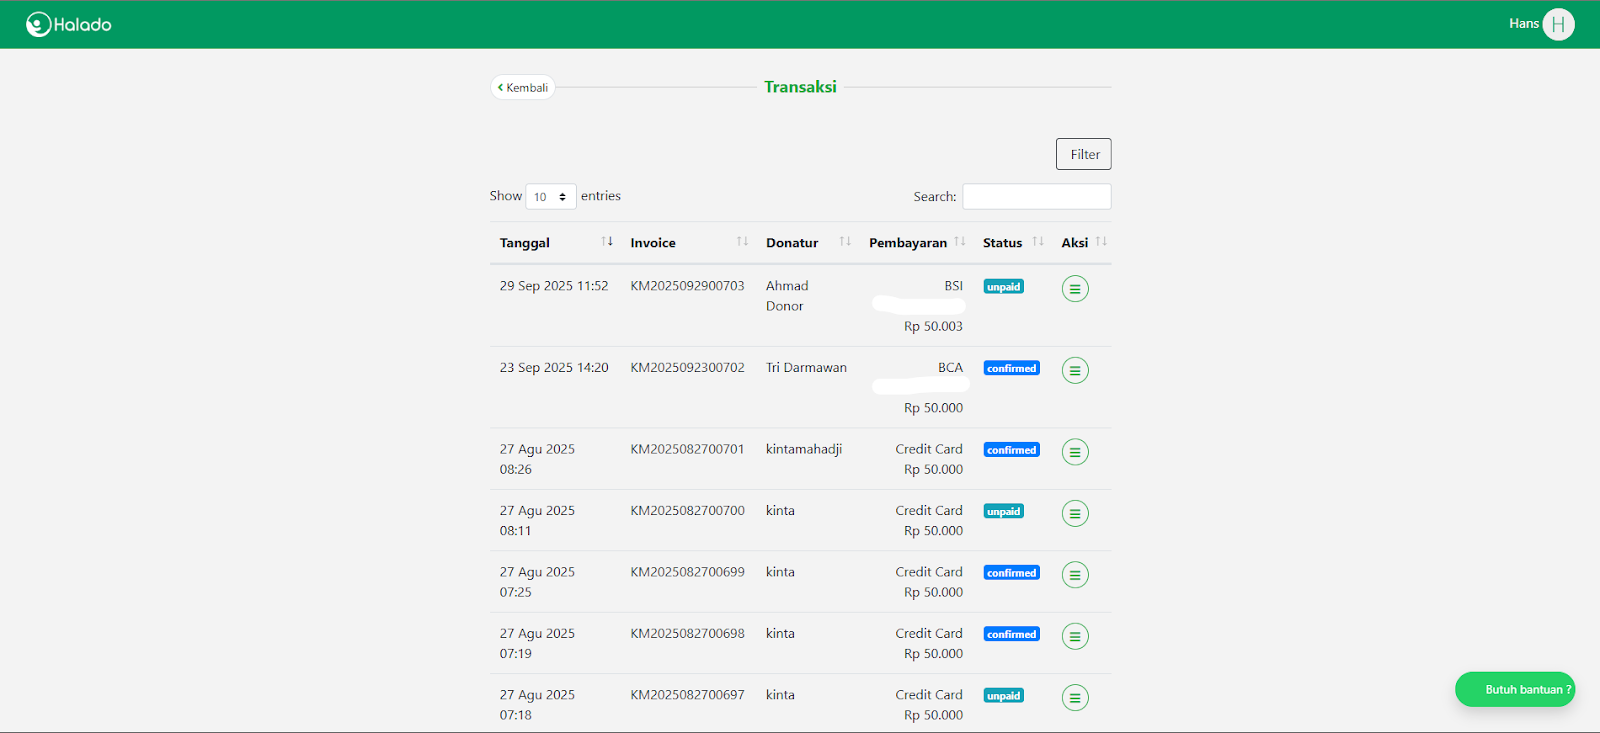Screen dimensions: 1600x733
Task: Open the Butuh bantuan help button
Action: [x=1515, y=689]
